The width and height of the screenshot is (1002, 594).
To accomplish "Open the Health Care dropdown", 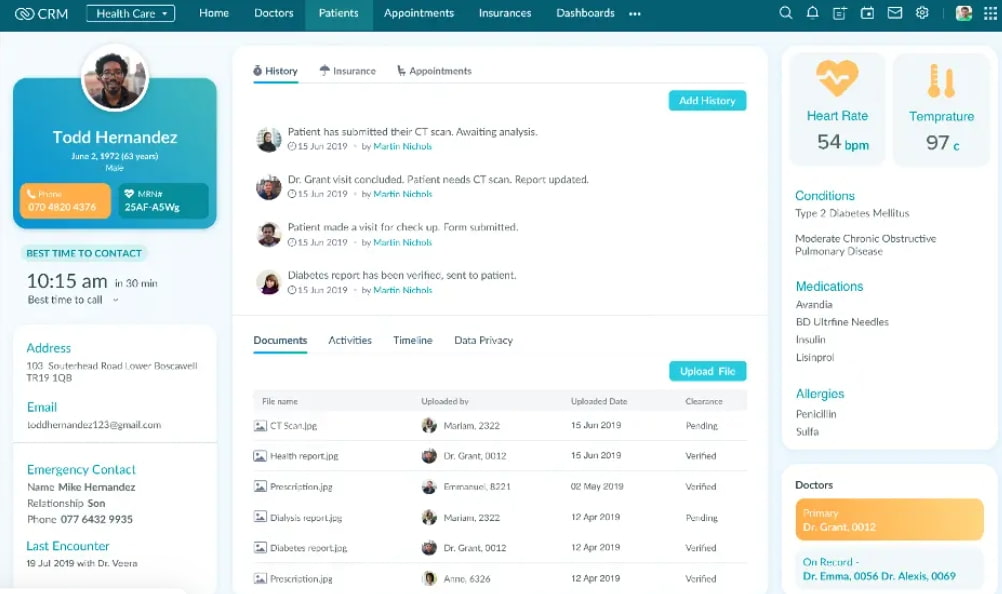I will click(x=131, y=13).
